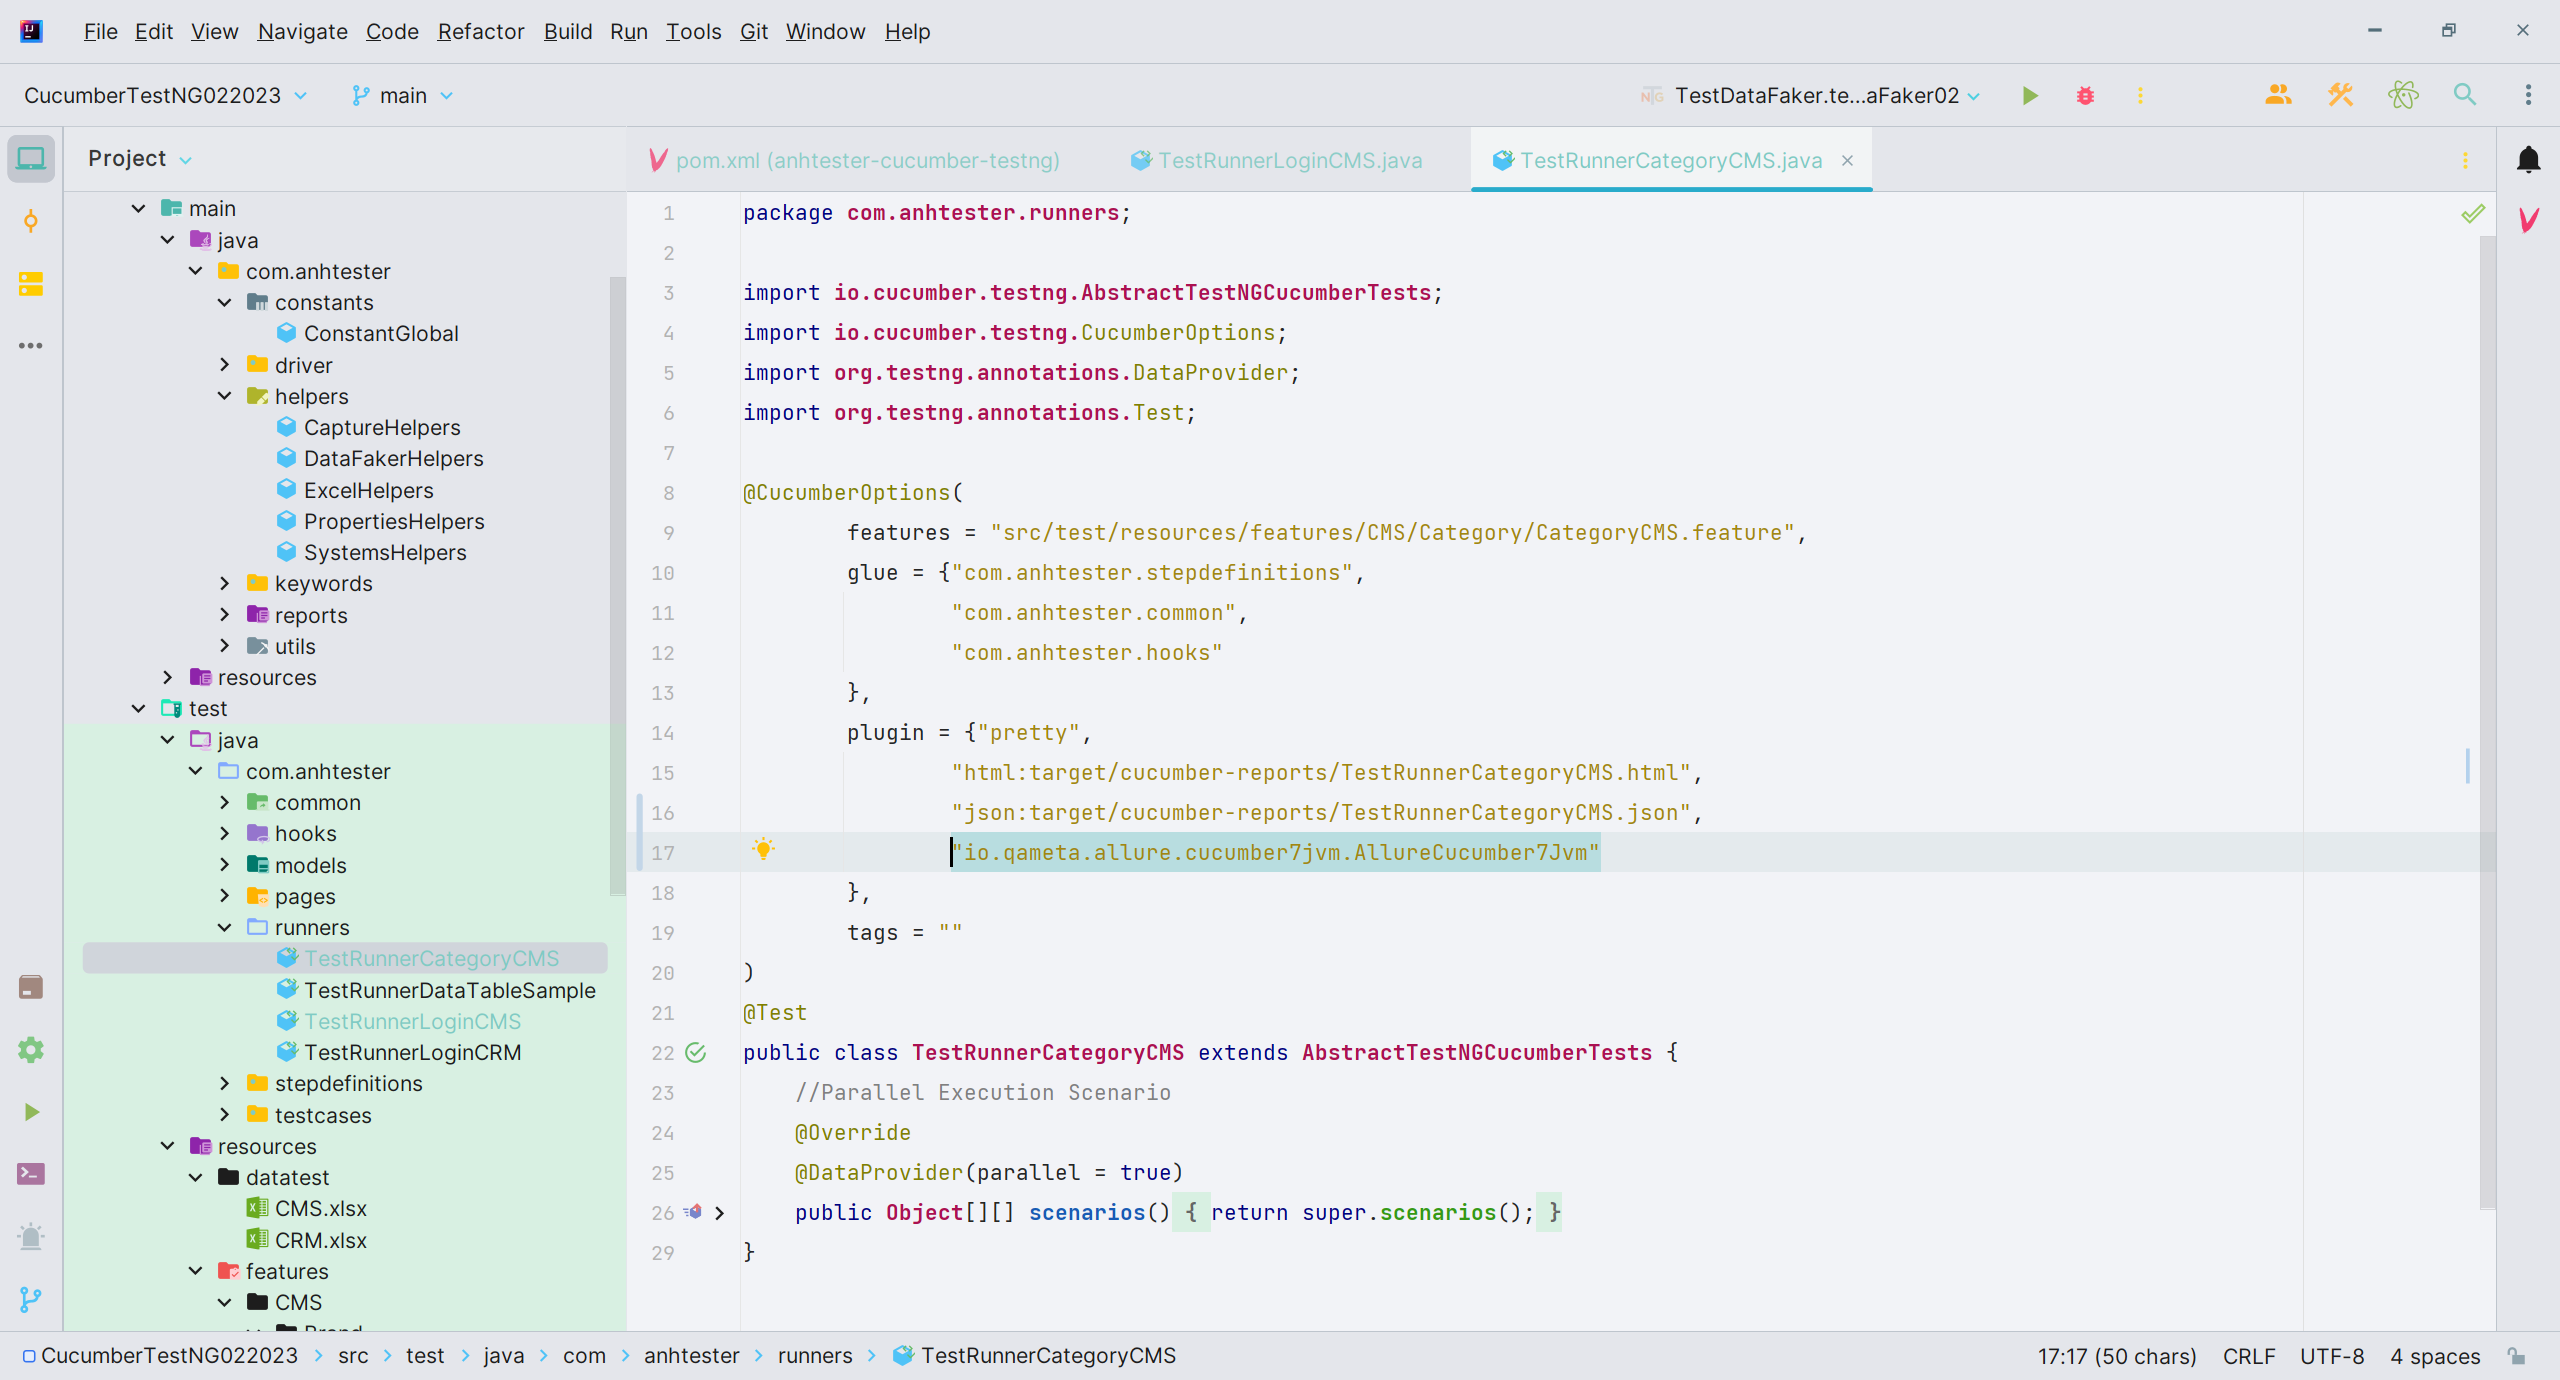The image size is (2560, 1380).
Task: Click the 4 spaces indent widget
Action: [x=2435, y=1356]
